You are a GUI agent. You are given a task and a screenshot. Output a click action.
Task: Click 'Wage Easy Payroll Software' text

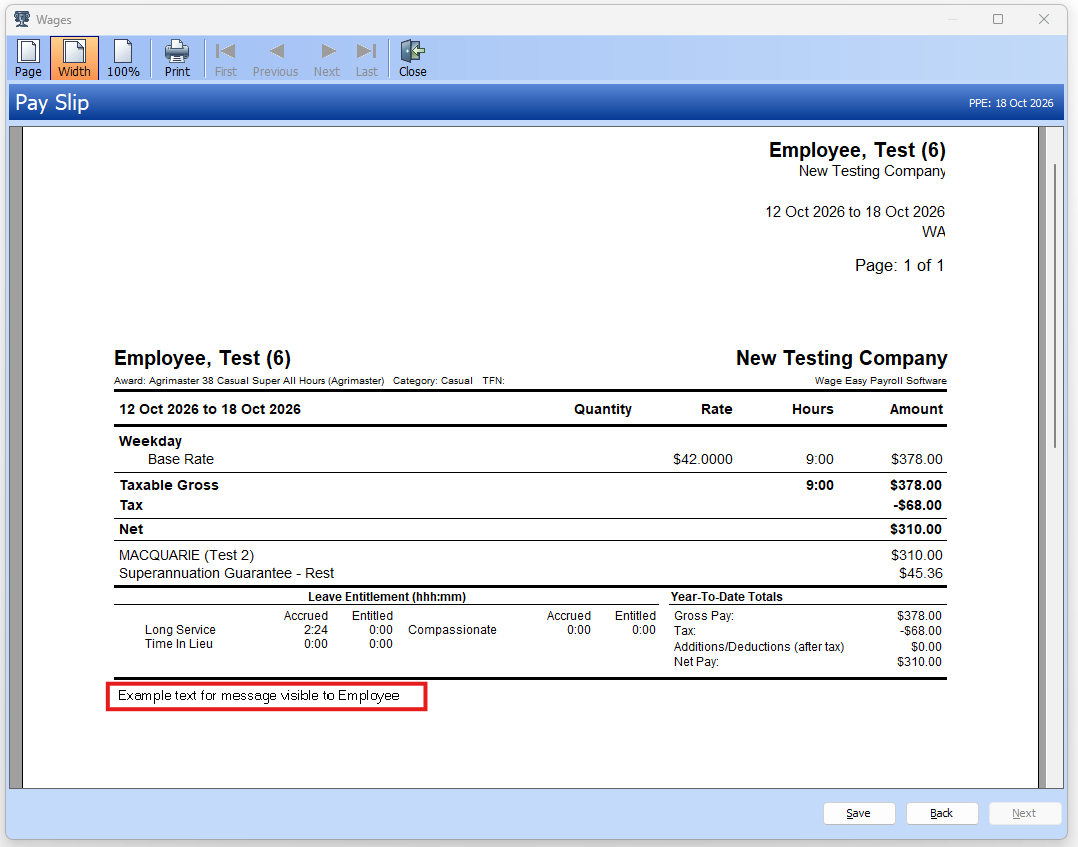(x=881, y=381)
